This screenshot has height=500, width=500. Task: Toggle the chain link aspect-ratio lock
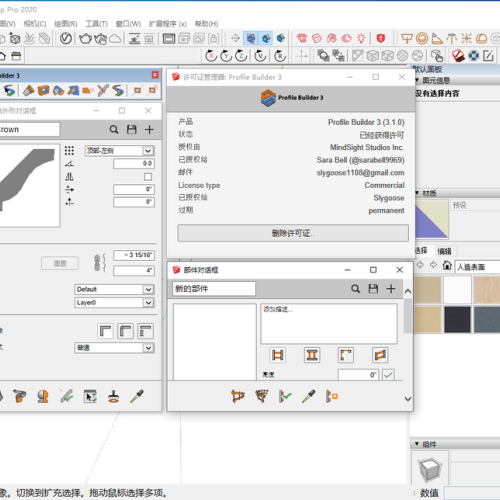[x=97, y=263]
